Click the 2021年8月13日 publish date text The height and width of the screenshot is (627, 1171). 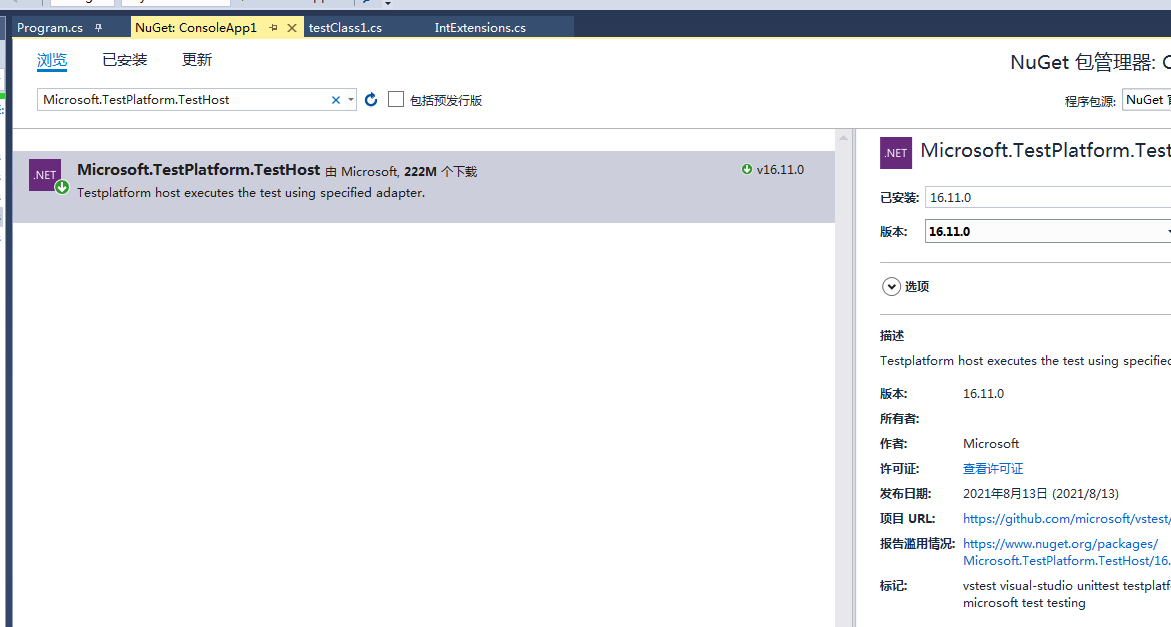coord(1040,493)
